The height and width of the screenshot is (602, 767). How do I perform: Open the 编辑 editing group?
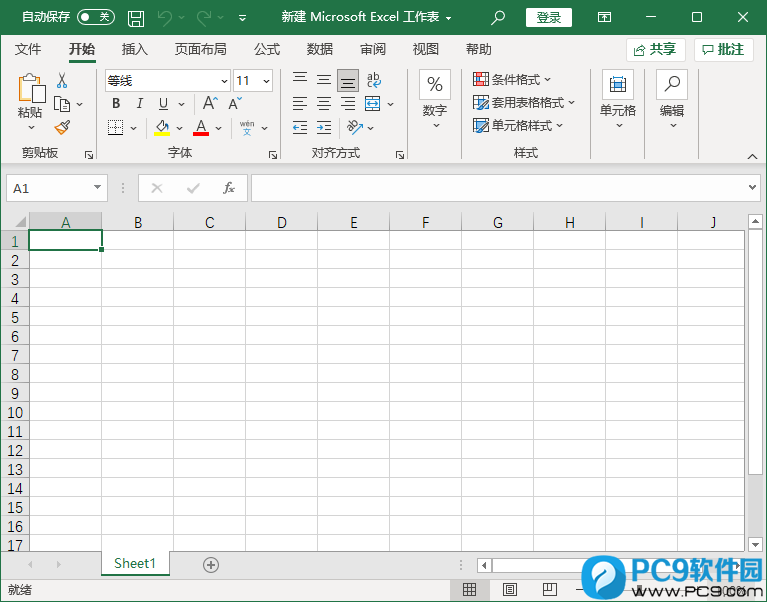point(672,99)
